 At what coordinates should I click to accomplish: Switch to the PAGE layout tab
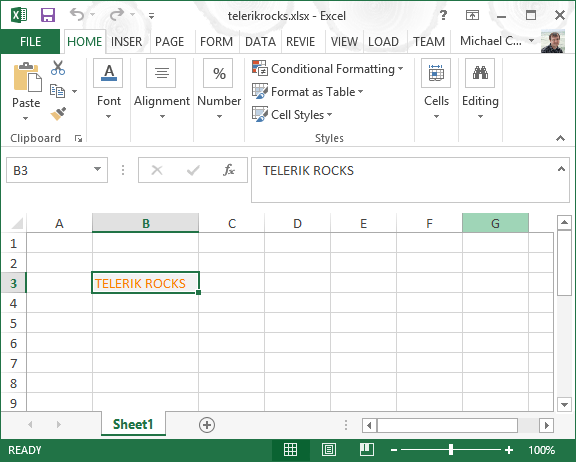click(169, 41)
